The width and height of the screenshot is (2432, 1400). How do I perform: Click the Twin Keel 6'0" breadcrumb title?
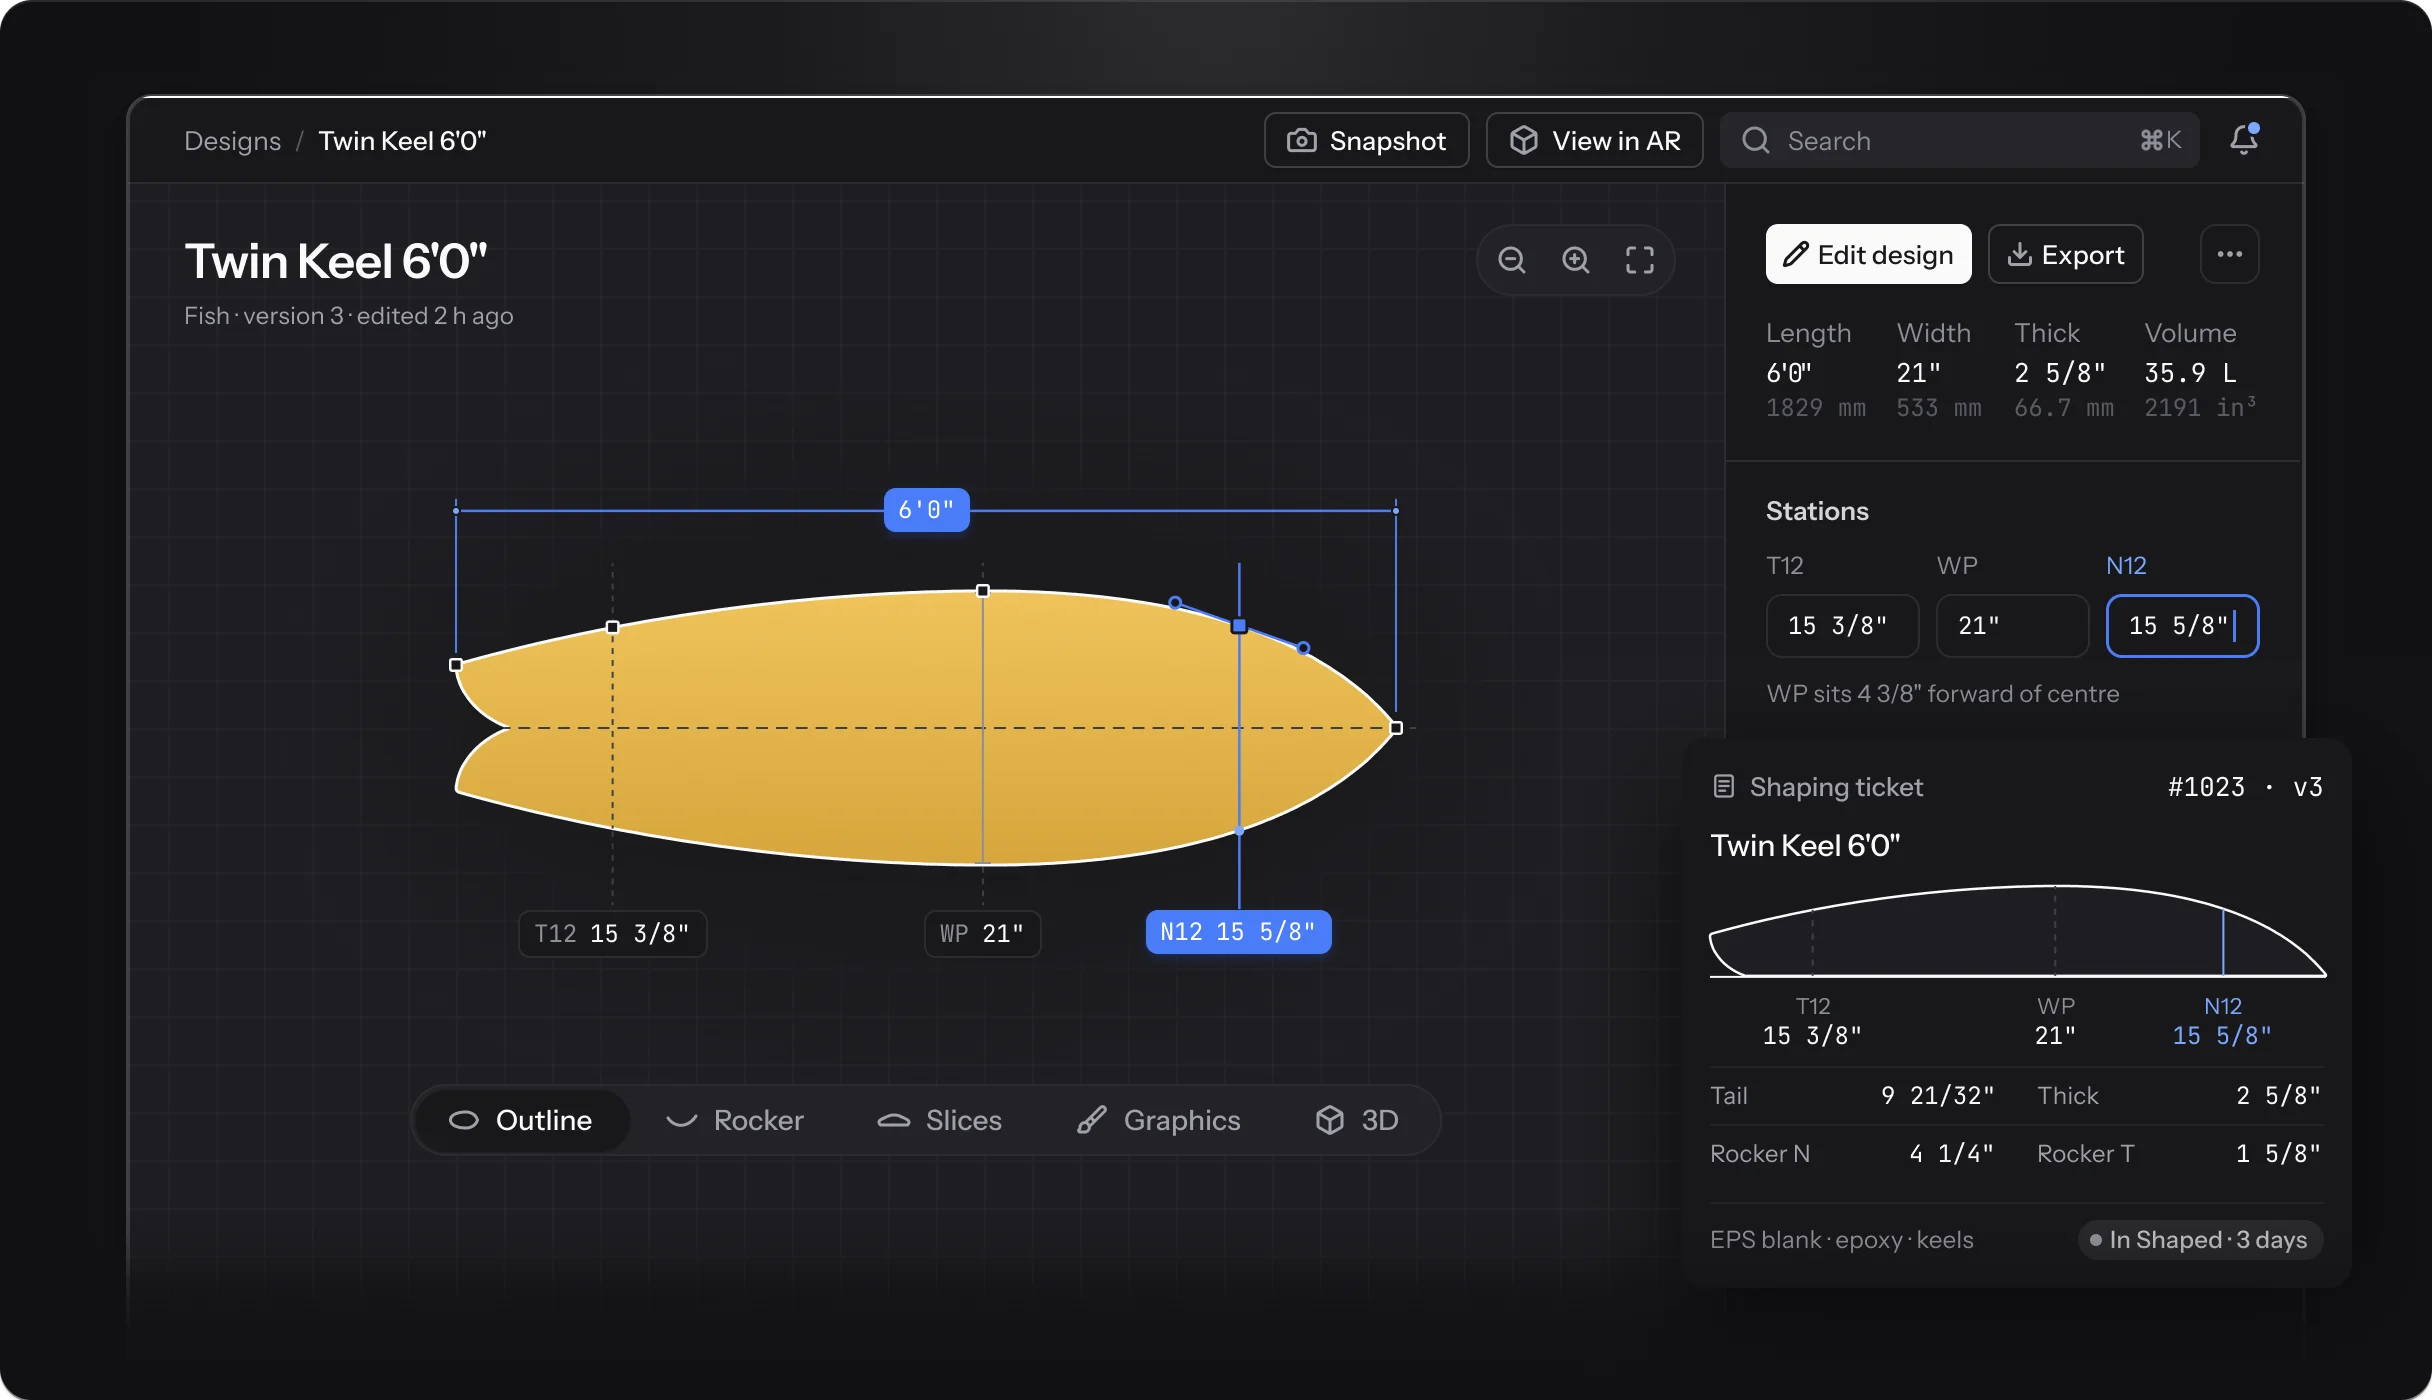402,140
